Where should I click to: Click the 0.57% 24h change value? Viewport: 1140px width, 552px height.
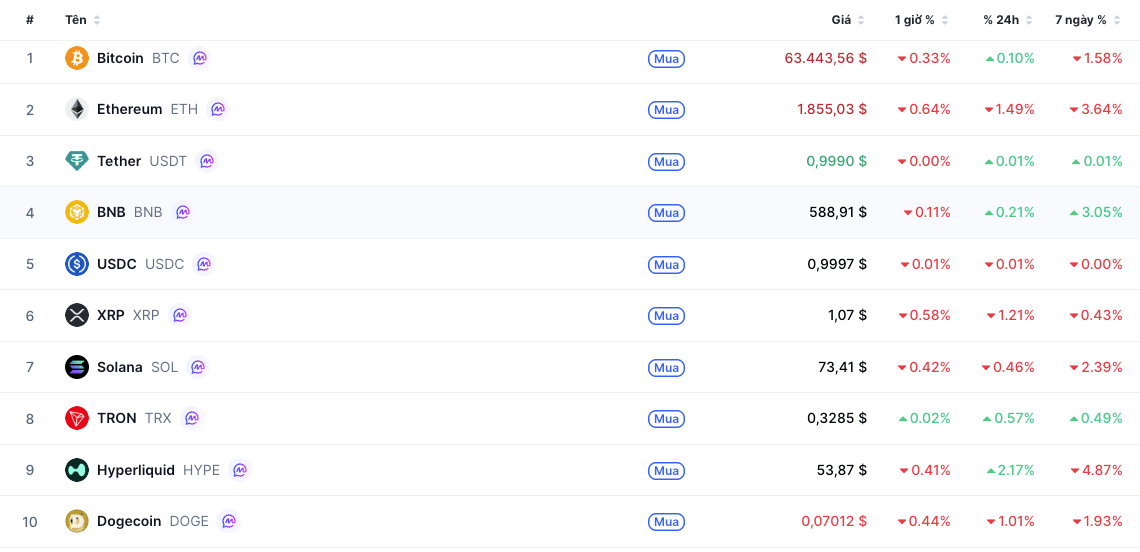(x=1008, y=418)
